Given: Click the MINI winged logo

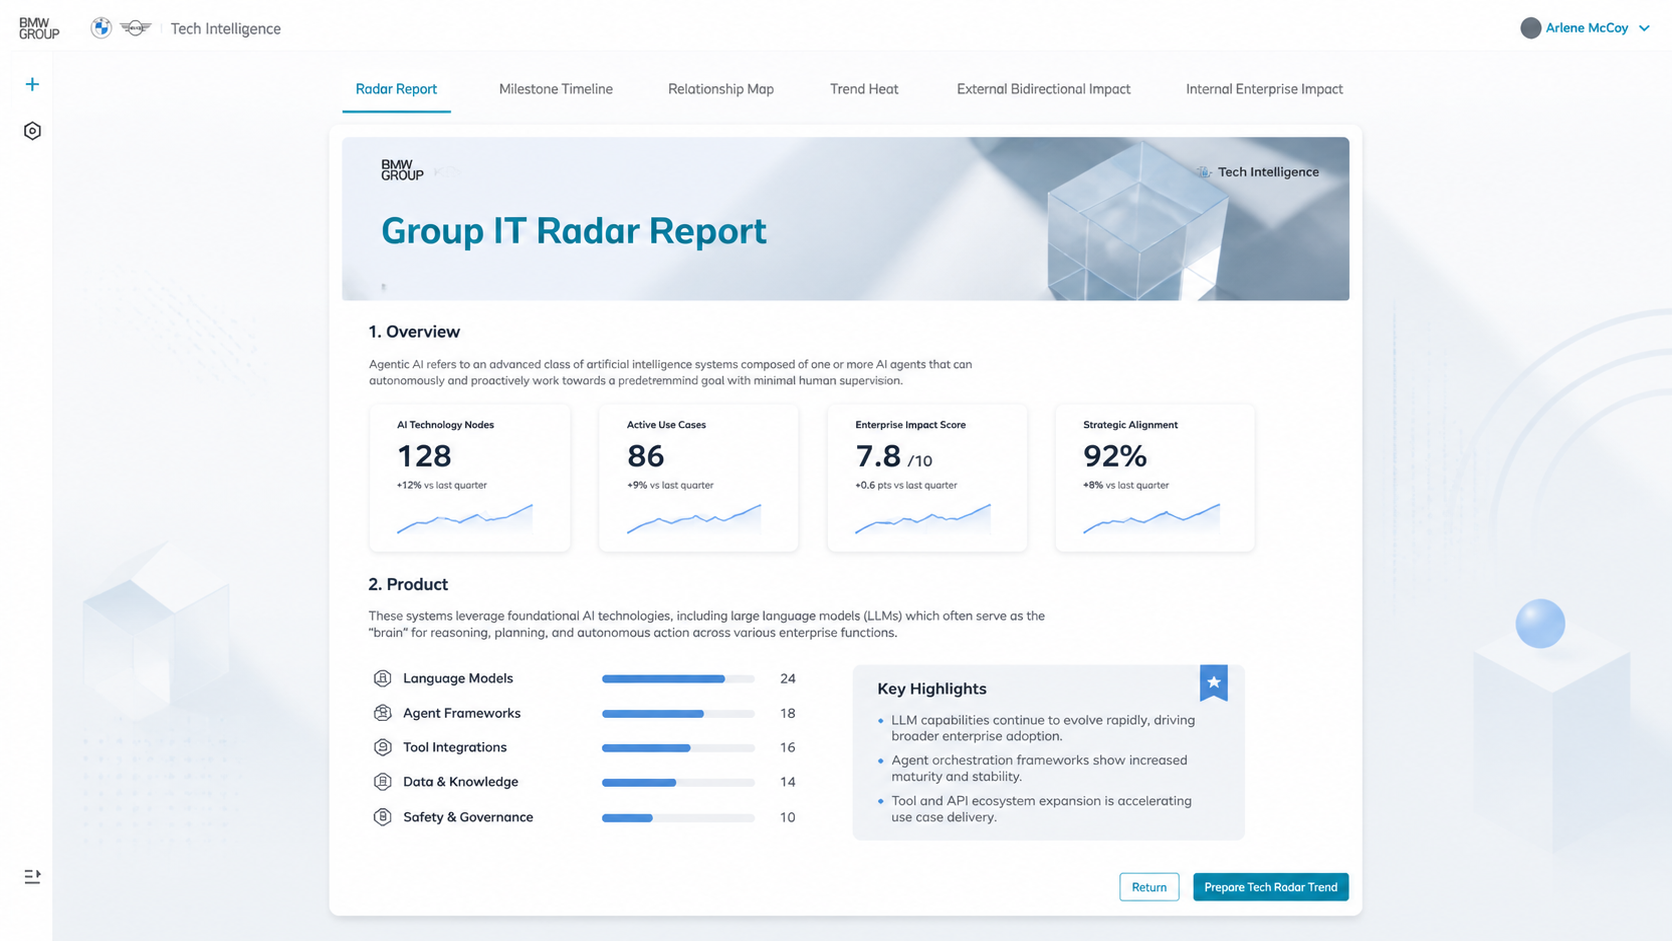Looking at the screenshot, I should [135, 28].
